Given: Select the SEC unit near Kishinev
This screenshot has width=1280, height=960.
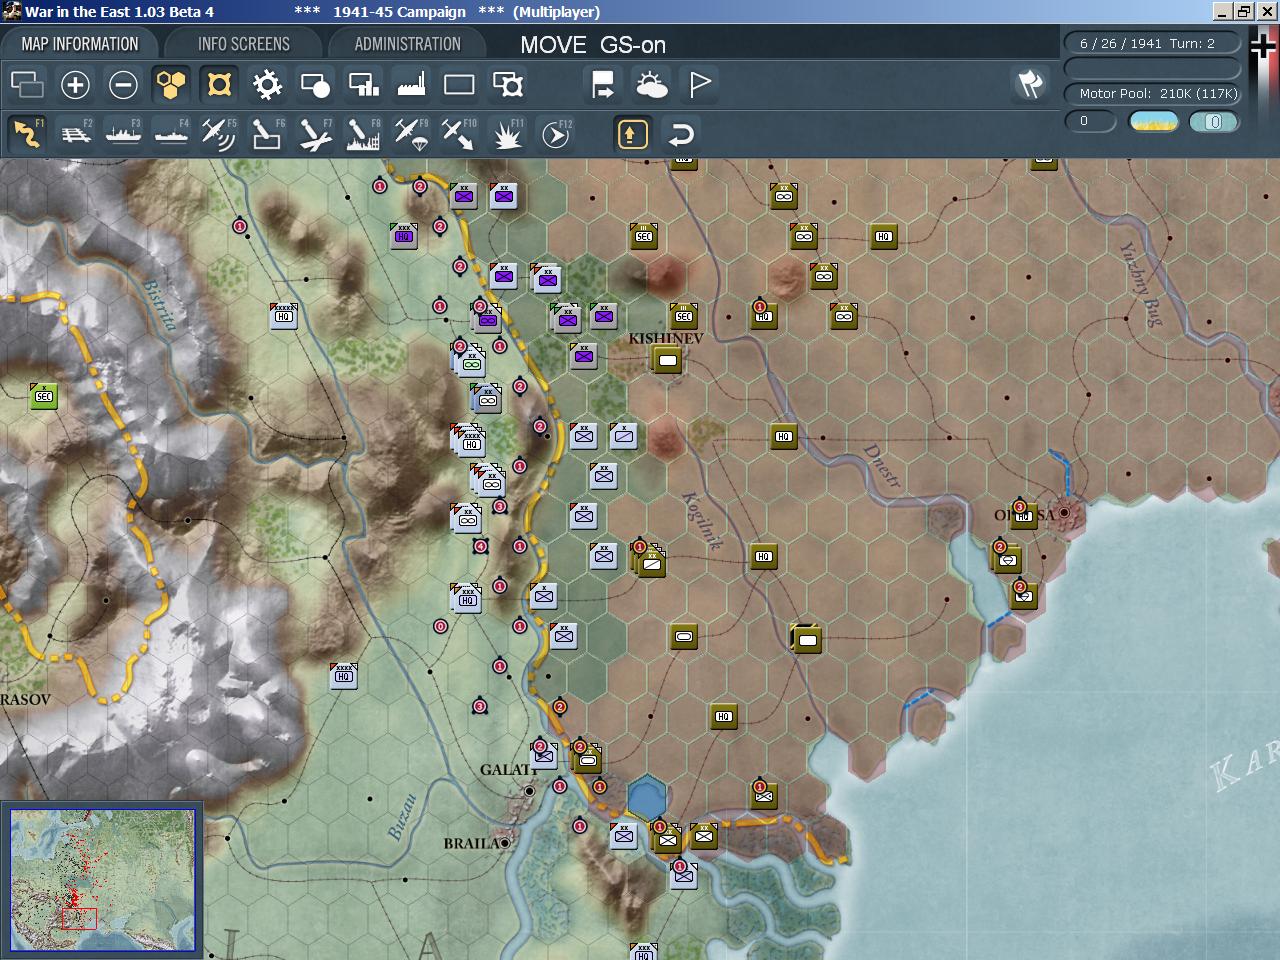Looking at the screenshot, I should [684, 316].
